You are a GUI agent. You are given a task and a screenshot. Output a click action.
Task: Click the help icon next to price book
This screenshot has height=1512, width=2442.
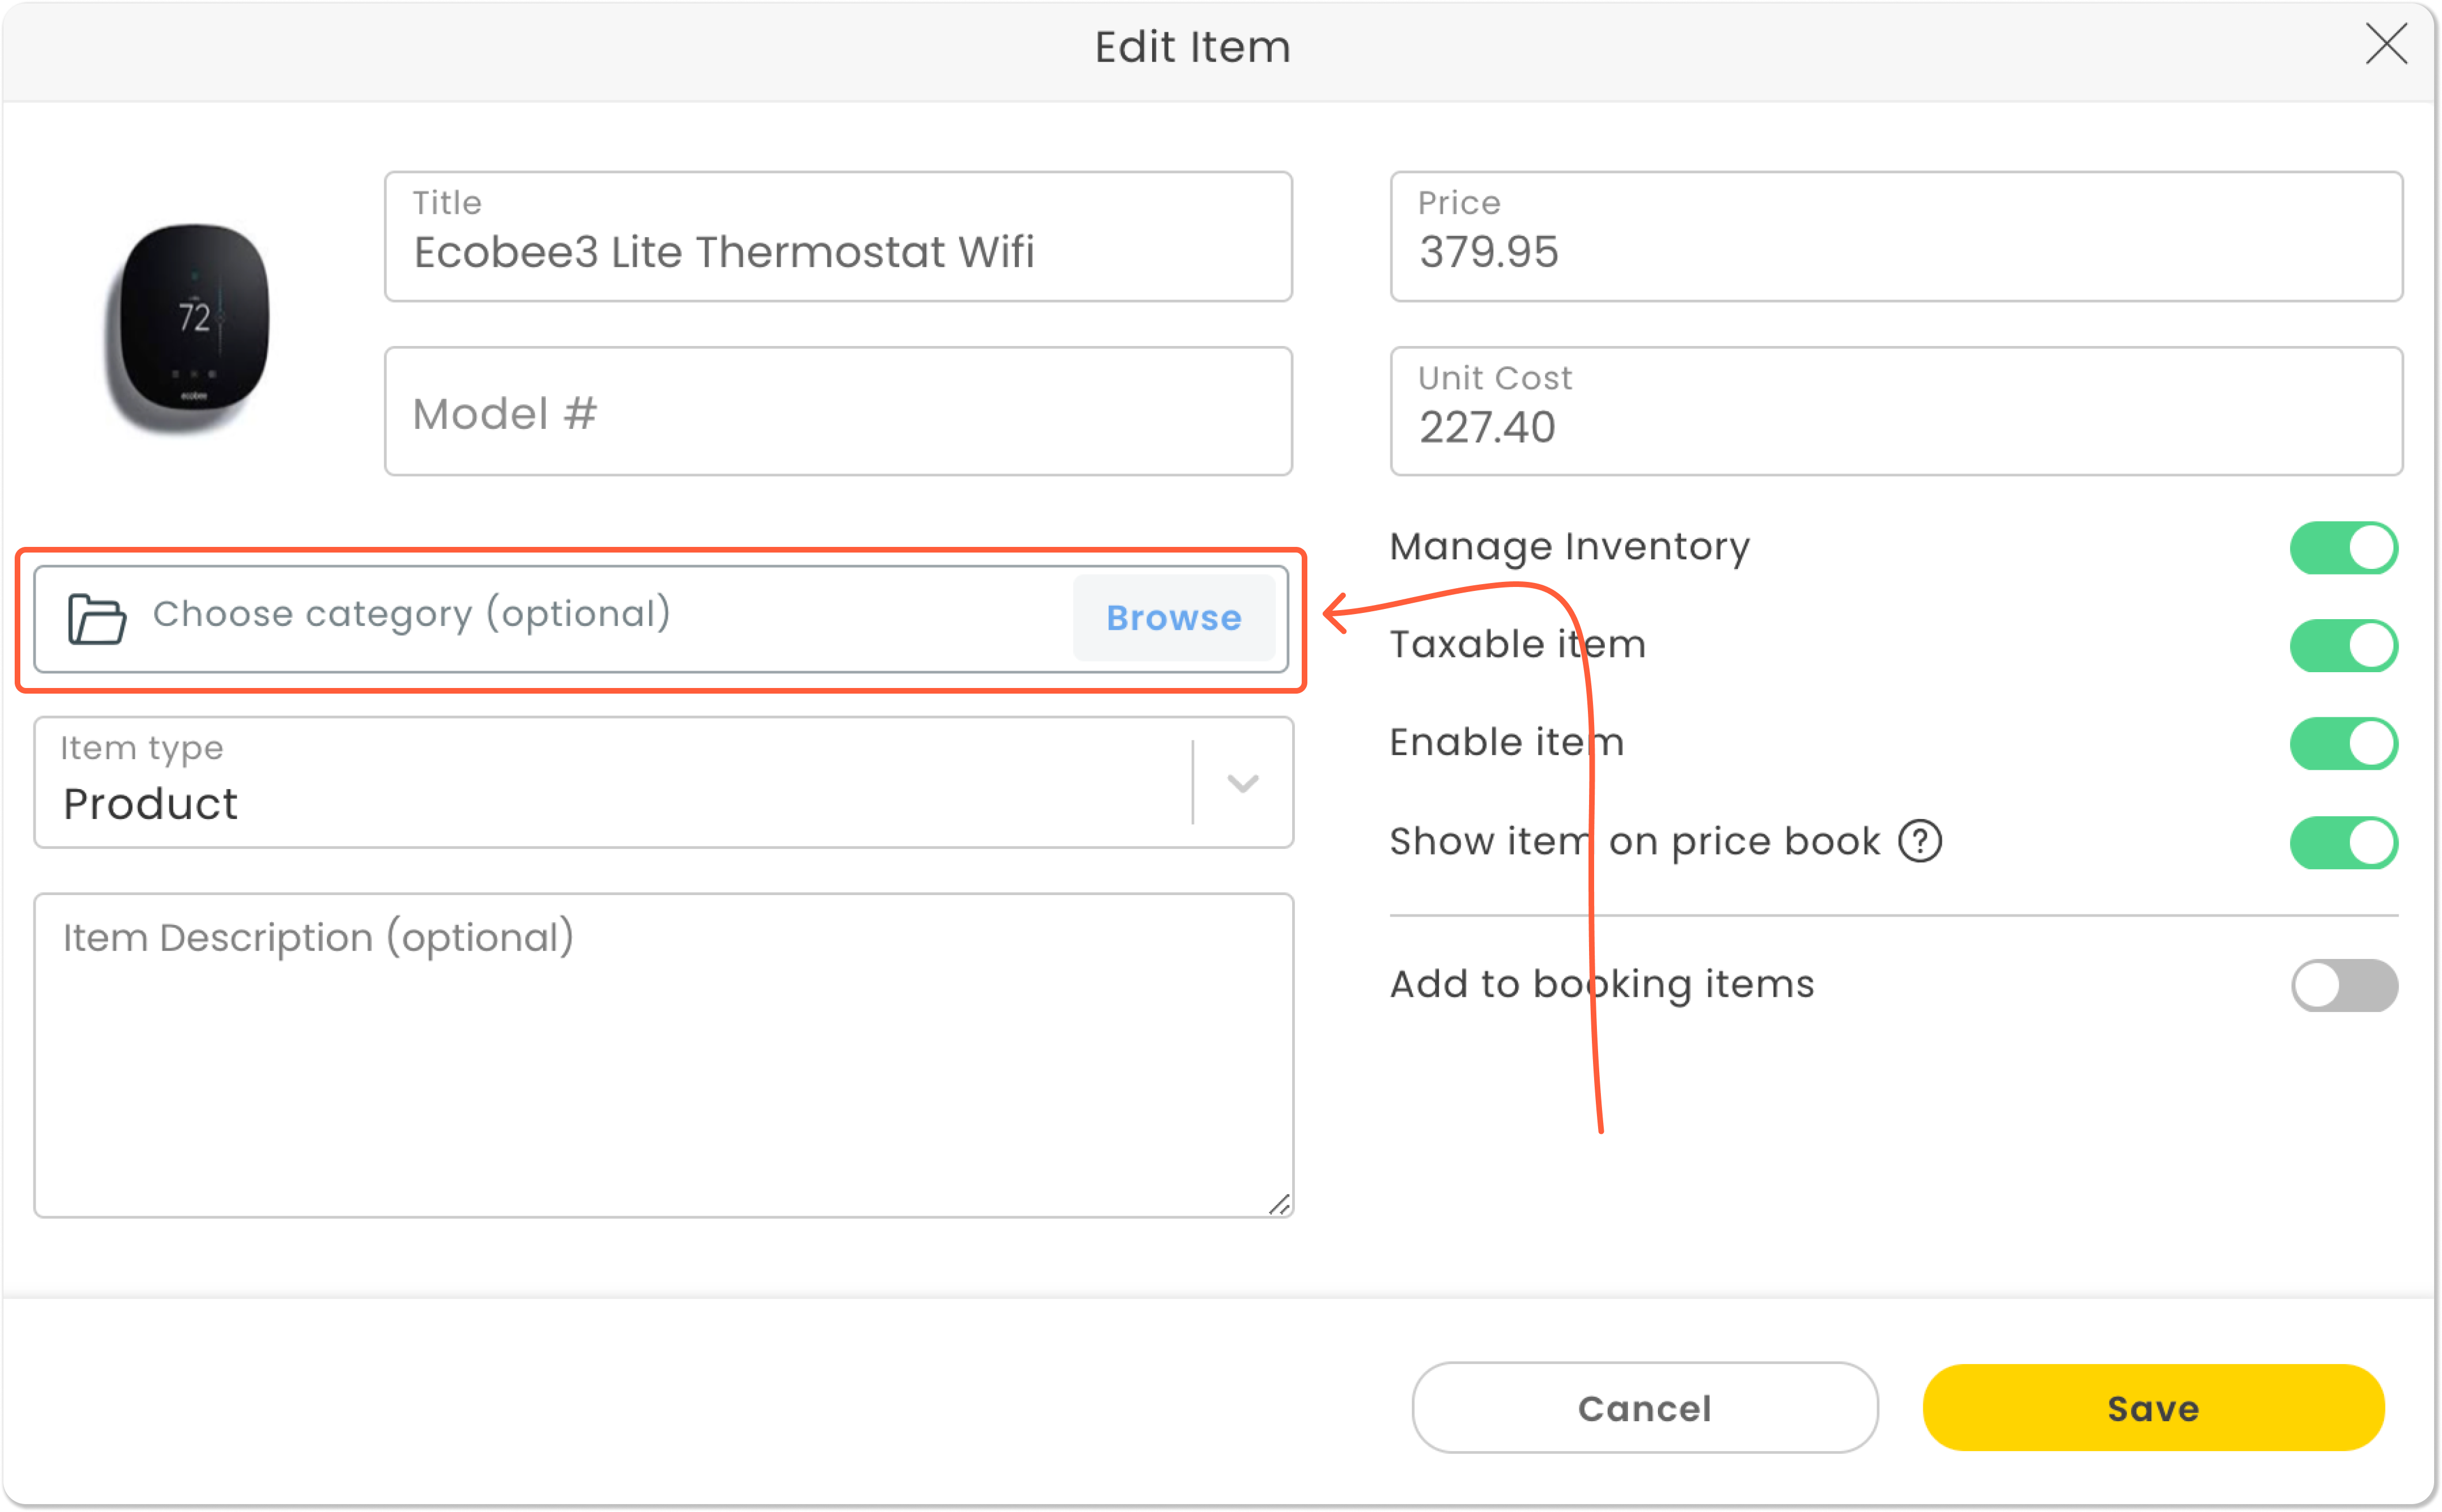click(x=1920, y=841)
